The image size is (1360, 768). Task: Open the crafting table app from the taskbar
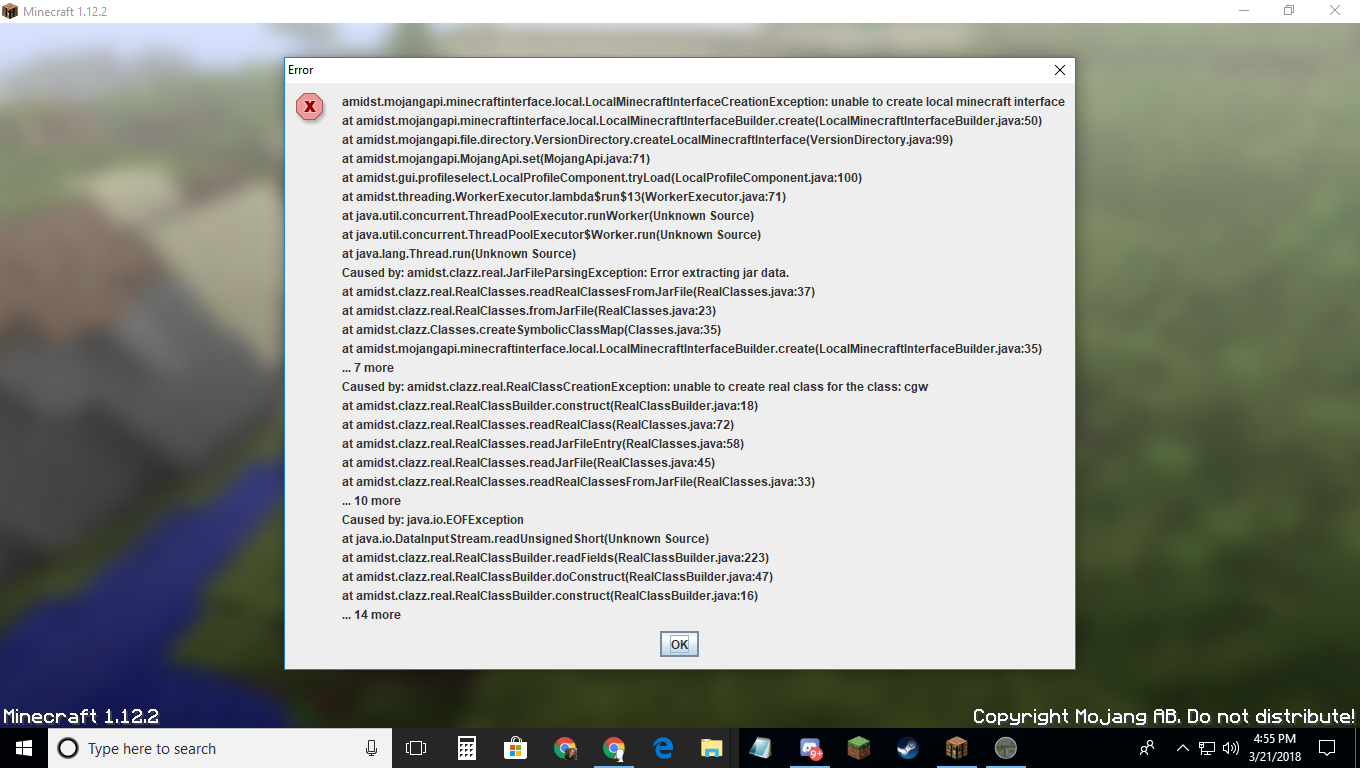(956, 747)
